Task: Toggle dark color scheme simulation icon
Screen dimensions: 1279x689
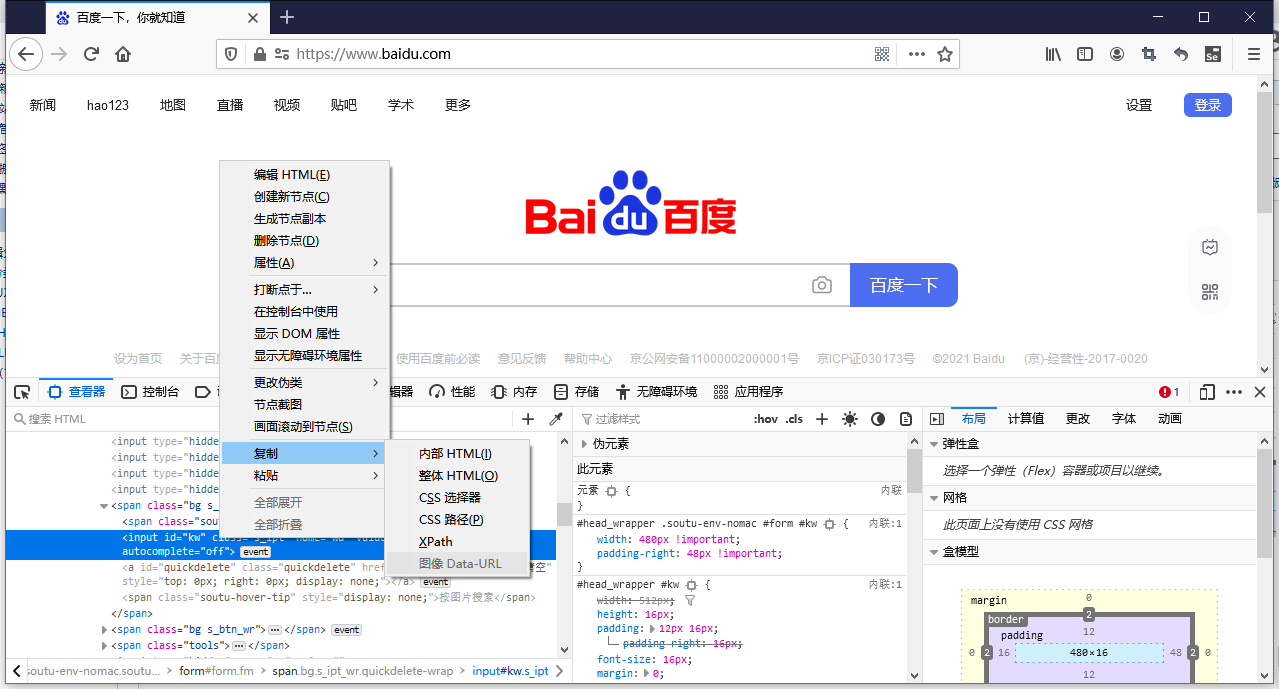Action: [x=878, y=419]
